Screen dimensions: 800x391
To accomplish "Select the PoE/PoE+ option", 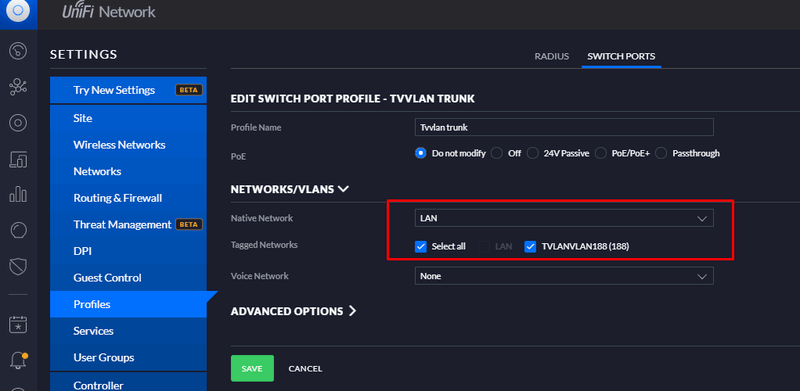I will (601, 153).
